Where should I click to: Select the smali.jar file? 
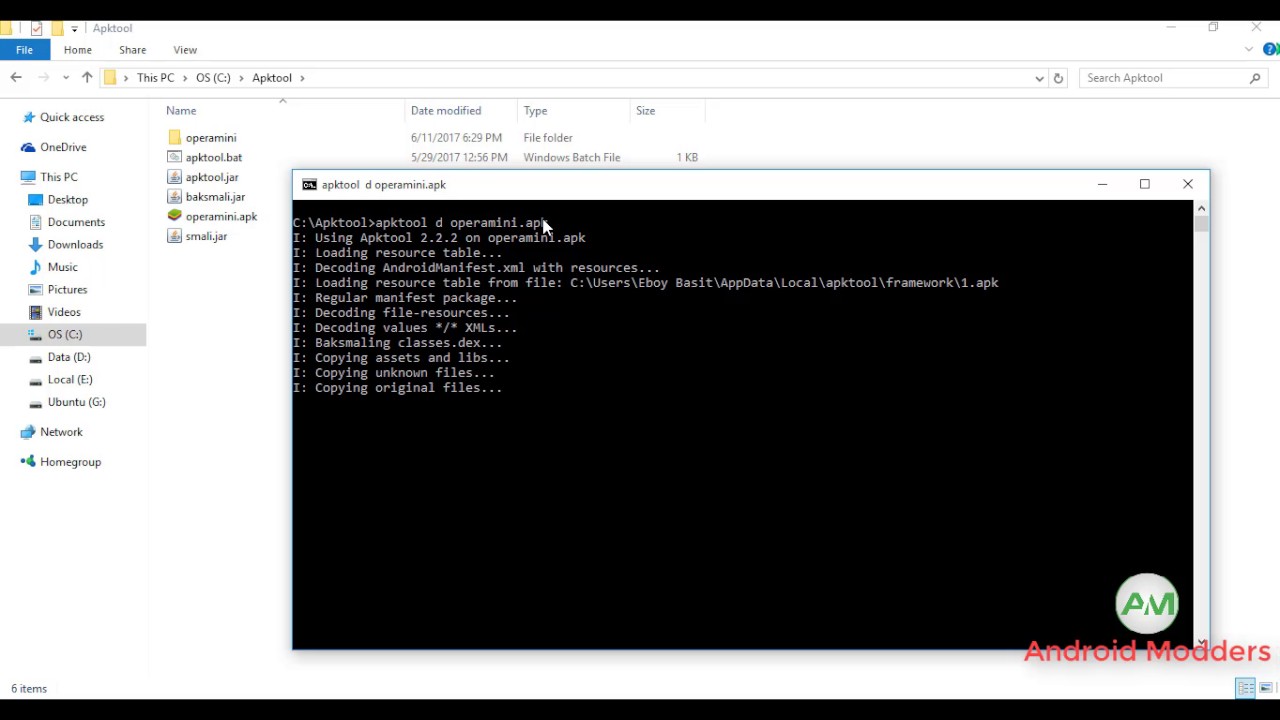click(206, 237)
